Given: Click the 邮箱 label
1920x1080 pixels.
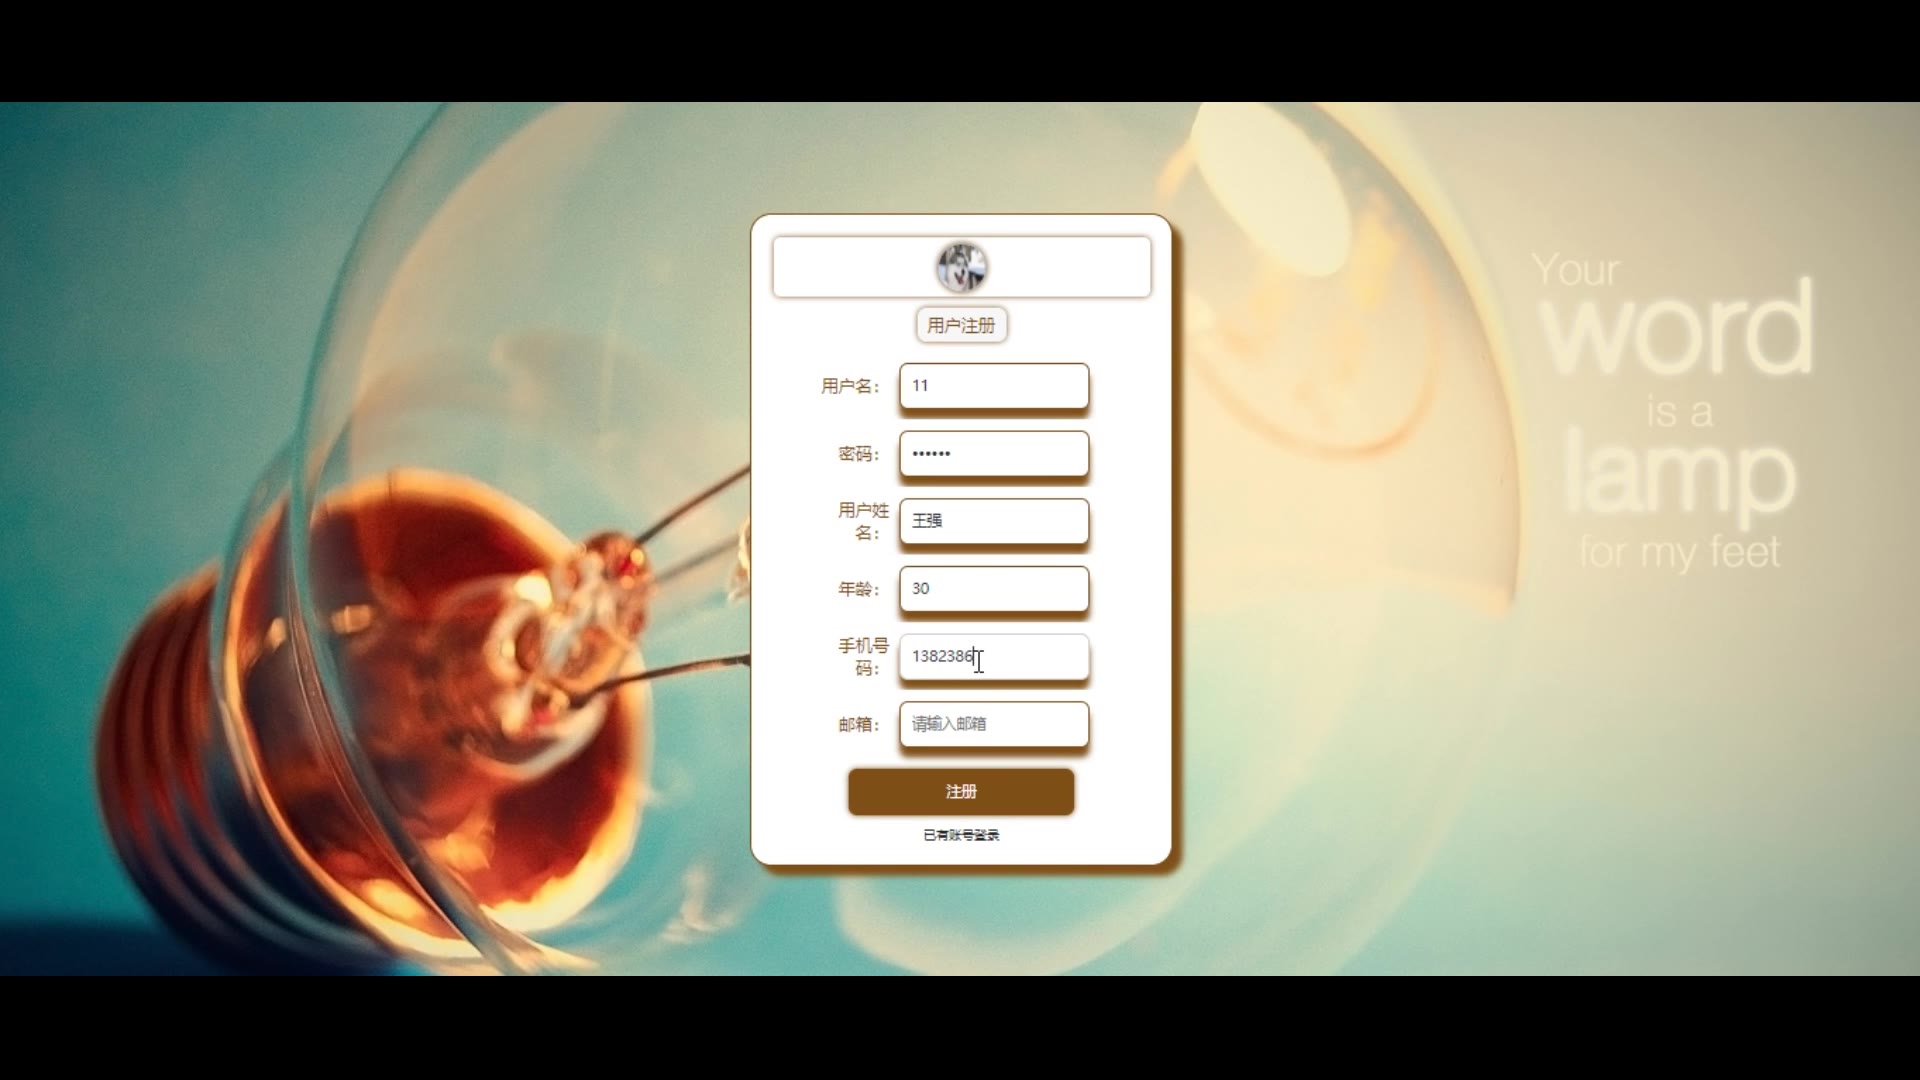Looking at the screenshot, I should 859,724.
